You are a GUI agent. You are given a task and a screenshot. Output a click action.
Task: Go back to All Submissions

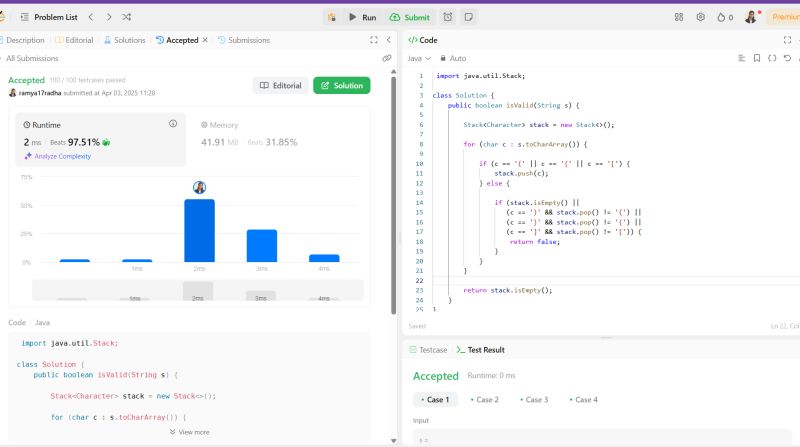30,58
